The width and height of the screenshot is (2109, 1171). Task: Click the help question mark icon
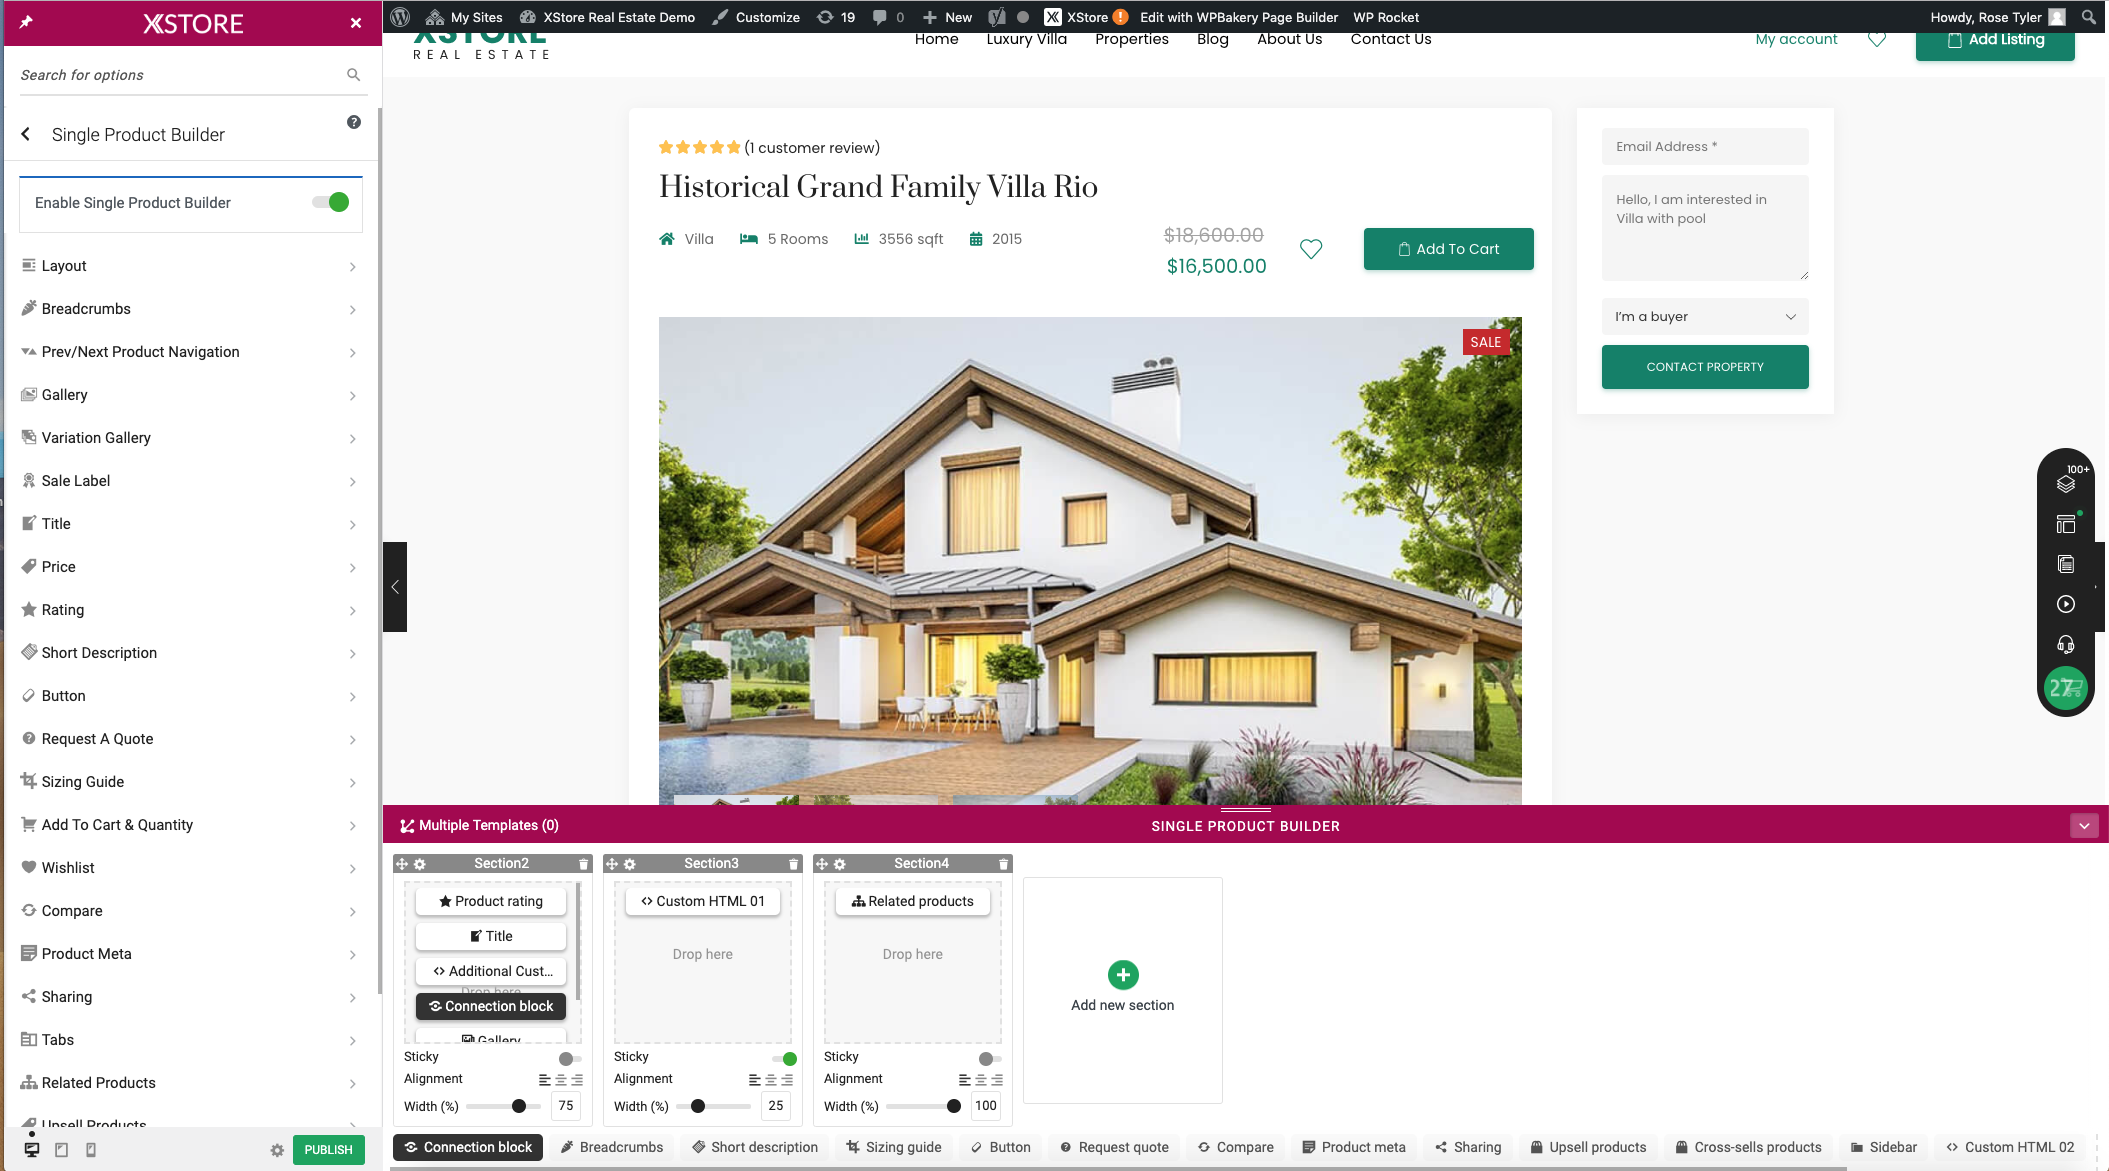tap(354, 122)
